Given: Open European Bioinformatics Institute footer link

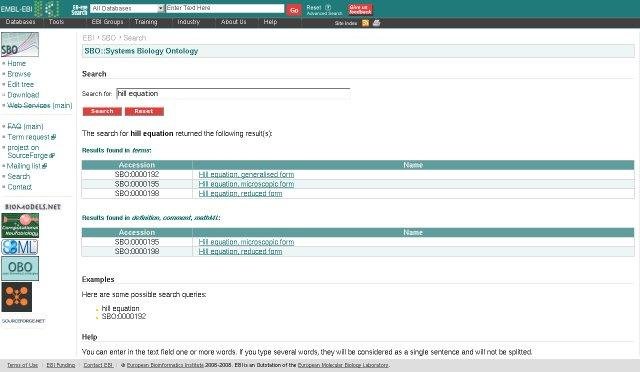Looking at the screenshot, I should pos(165,365).
